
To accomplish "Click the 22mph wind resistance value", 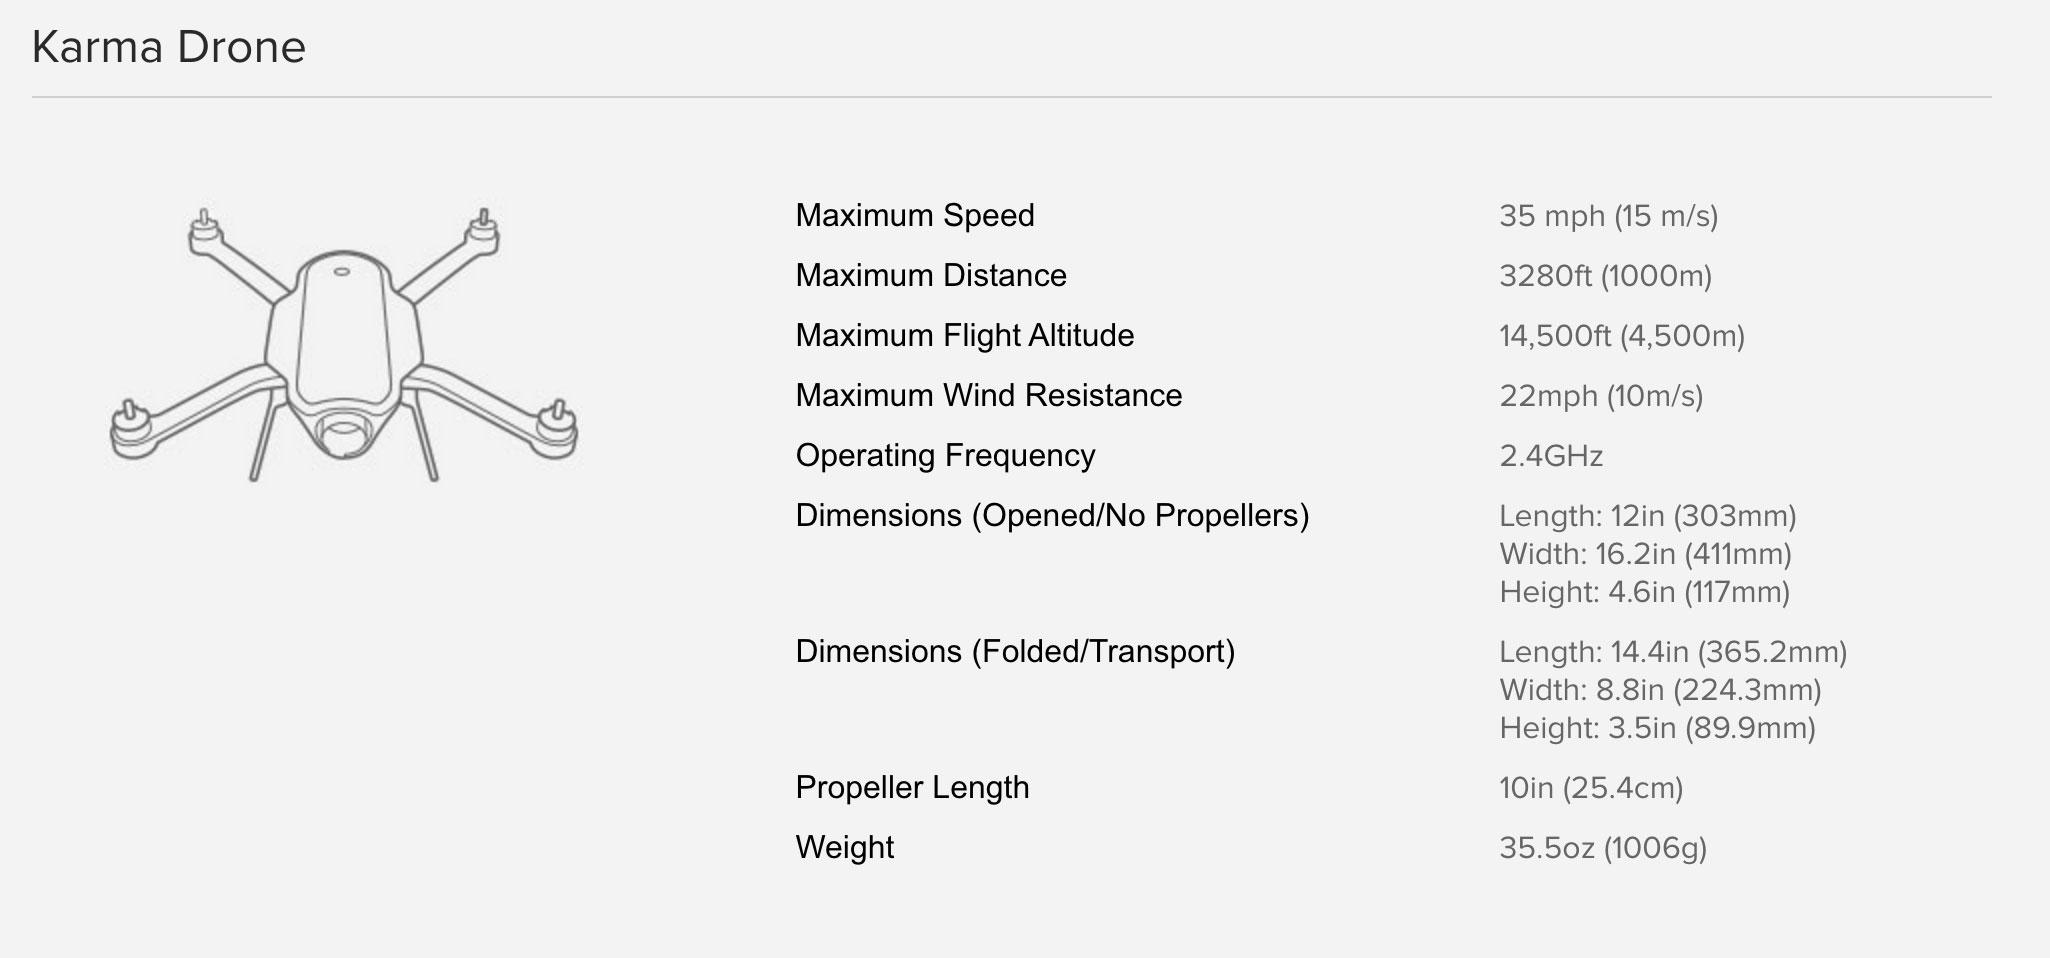I will 1600,396.
